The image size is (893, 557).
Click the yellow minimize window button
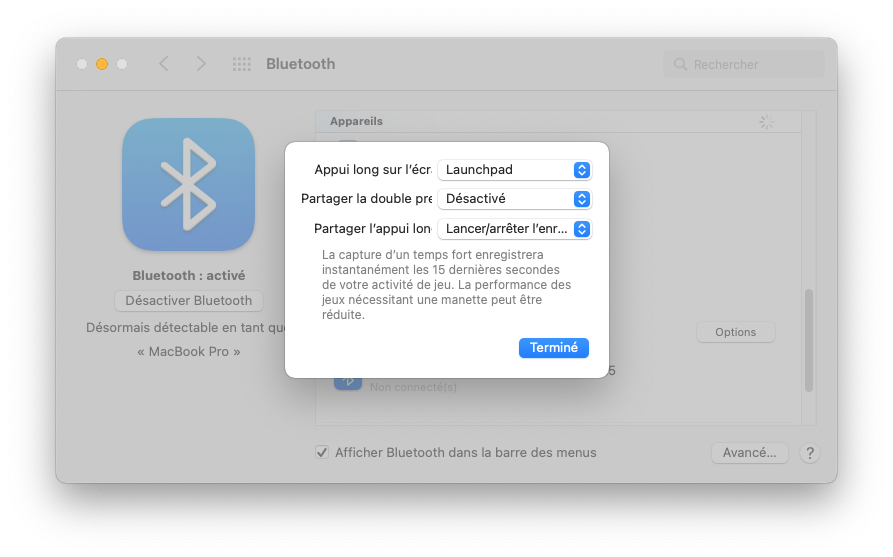102,64
